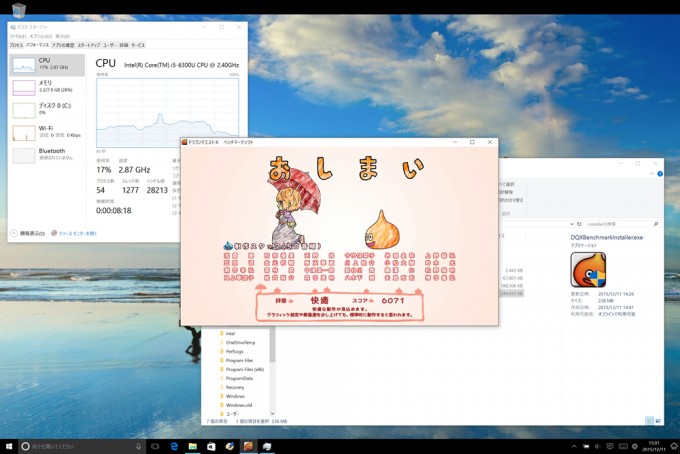Switch to the パフォーマンス tab in Task Manager
The width and height of the screenshot is (680, 454).
point(37,45)
